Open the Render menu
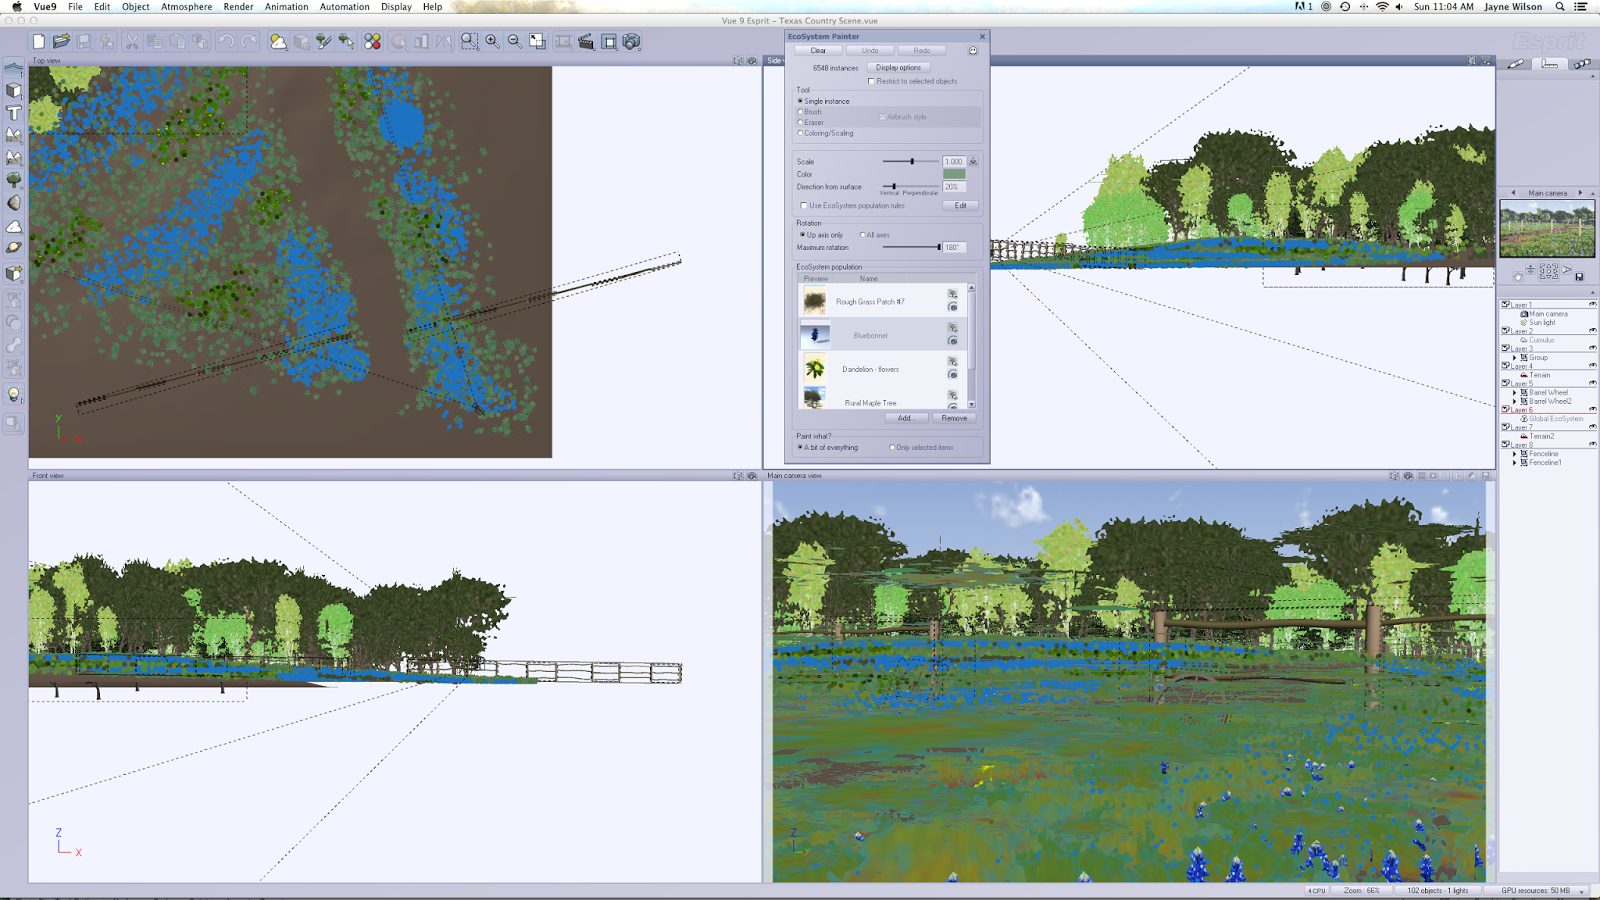The image size is (1600, 900). tap(238, 7)
